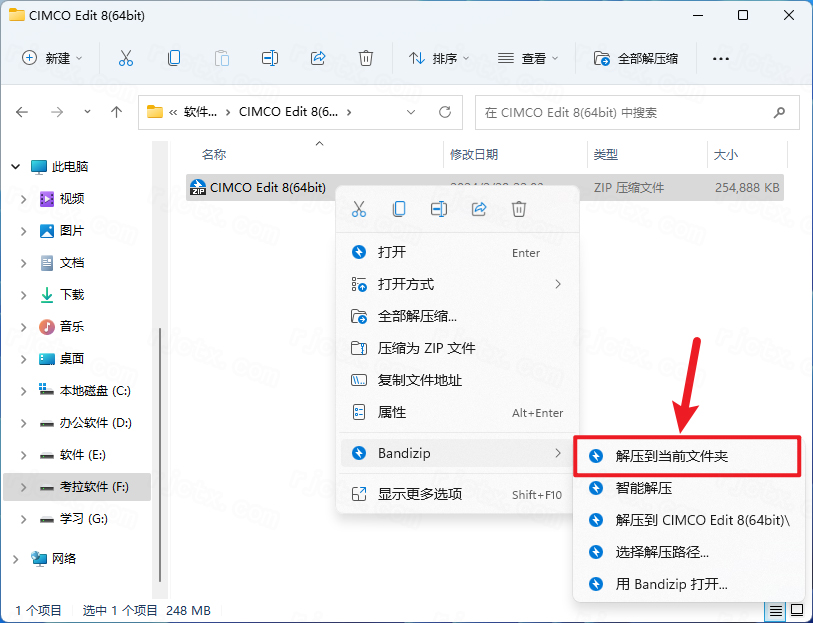Open the 查看 view dropdown
The height and width of the screenshot is (623, 813).
528,58
